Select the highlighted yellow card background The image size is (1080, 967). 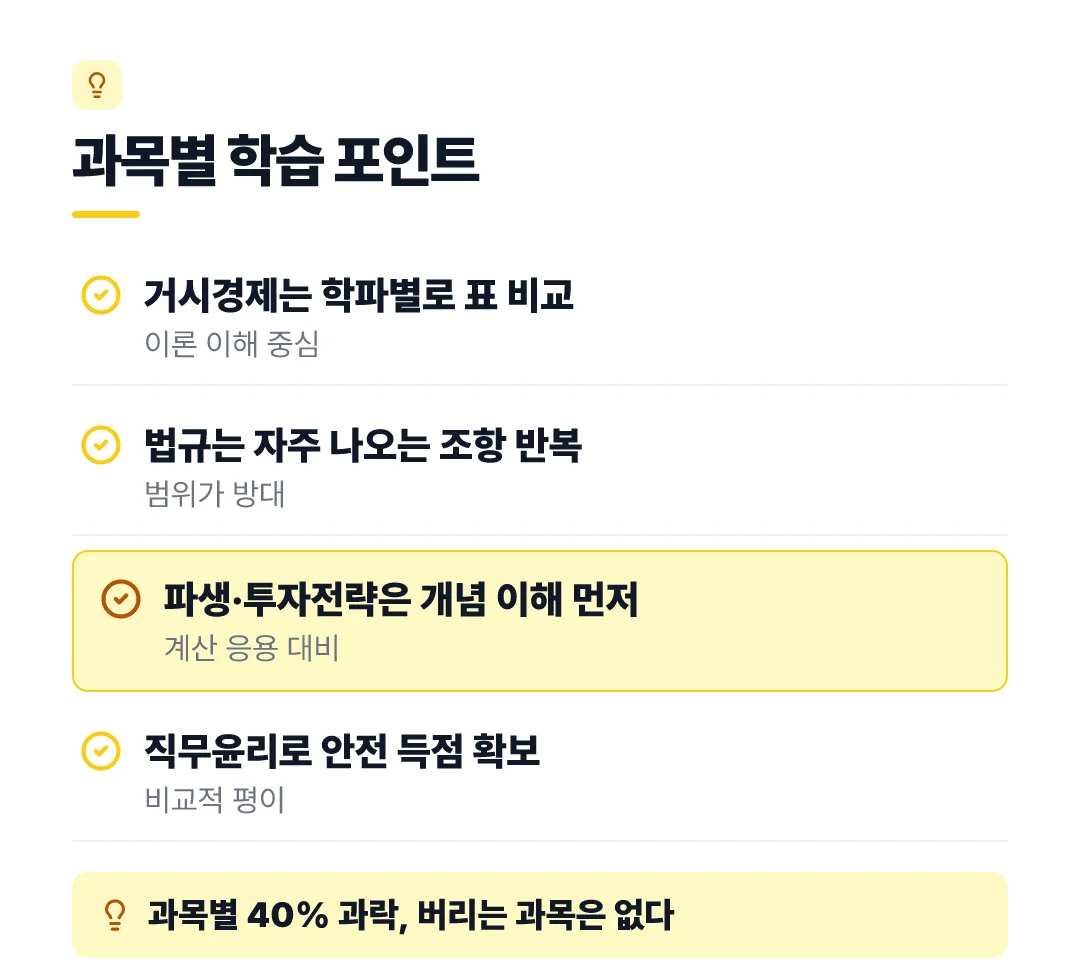pos(540,621)
